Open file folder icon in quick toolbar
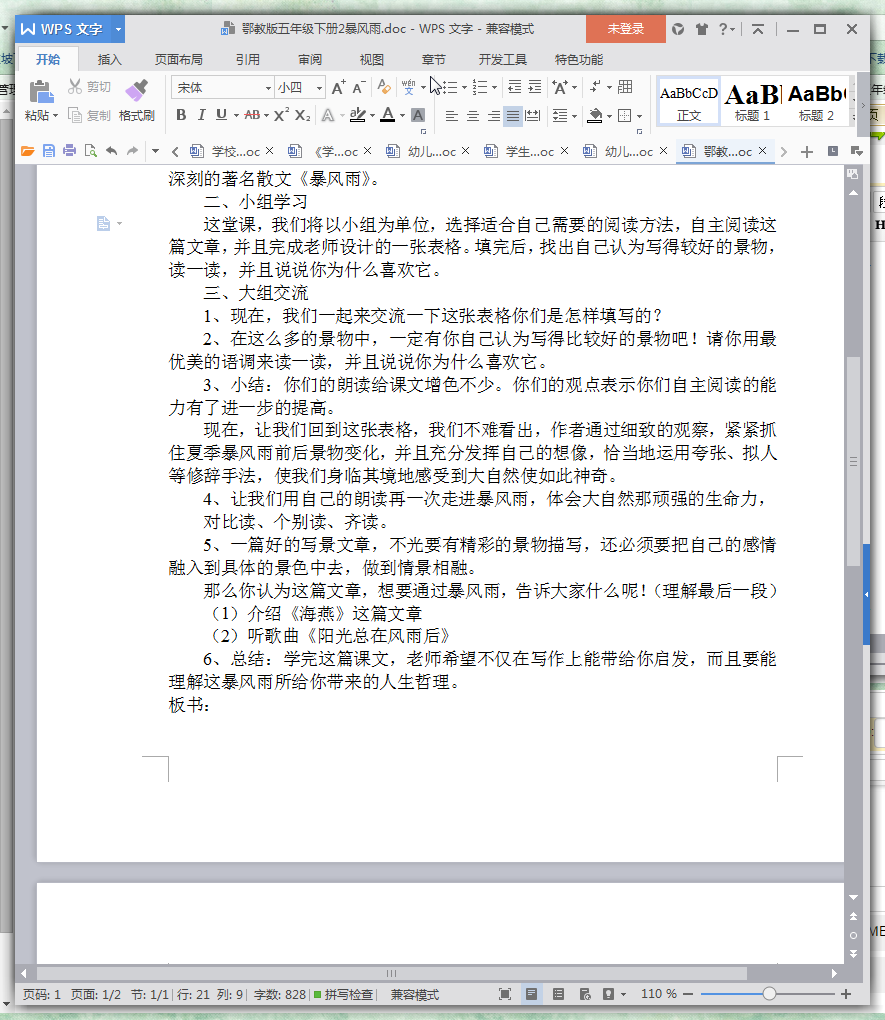Screen dimensions: 885x1020 coord(27,151)
